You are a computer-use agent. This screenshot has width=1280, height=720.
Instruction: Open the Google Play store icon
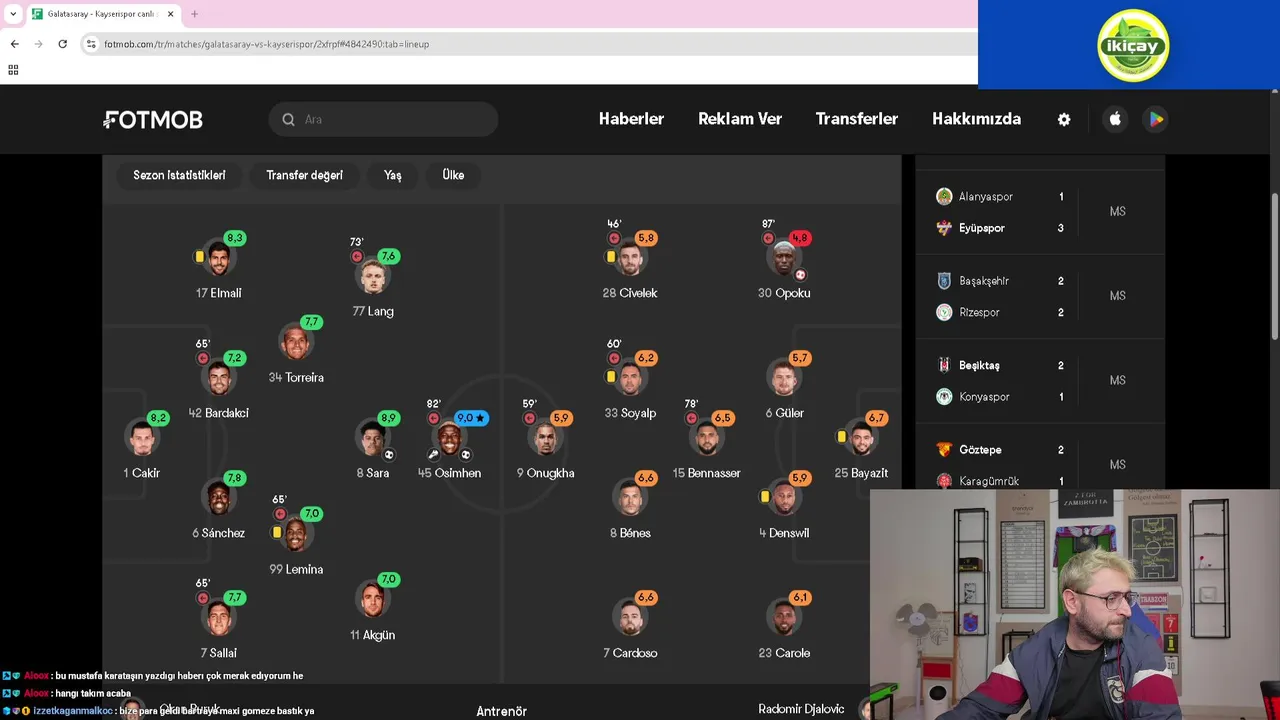[1156, 119]
